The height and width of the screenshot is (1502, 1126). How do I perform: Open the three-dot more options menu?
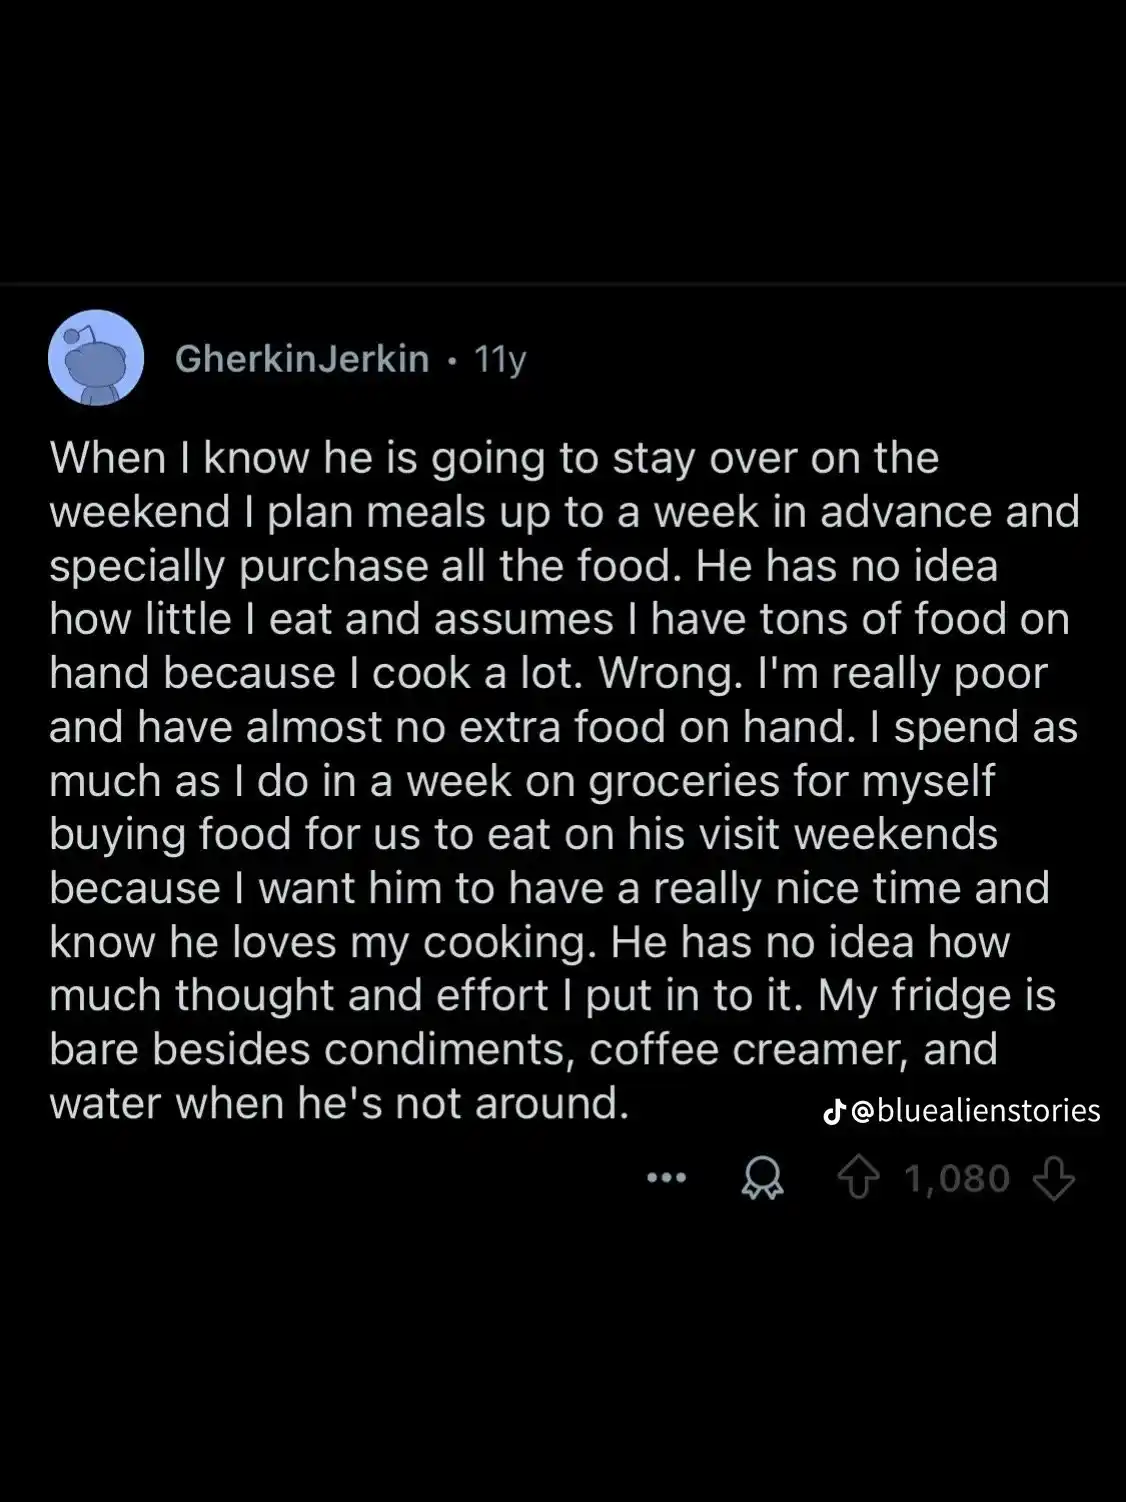point(666,1179)
